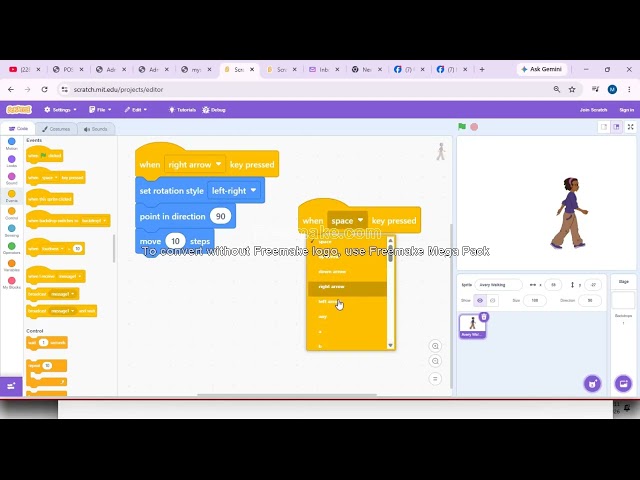This screenshot has height=480, width=640.
Task: Open the Control blocks category
Action: (11, 213)
